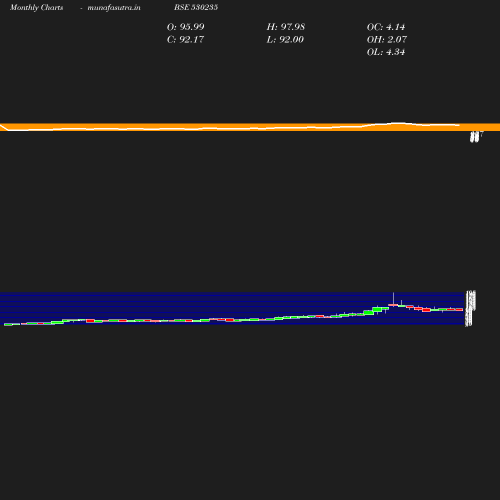Select the last red candle on right
Viewport: 500px width, 500px height.
click(x=459, y=310)
